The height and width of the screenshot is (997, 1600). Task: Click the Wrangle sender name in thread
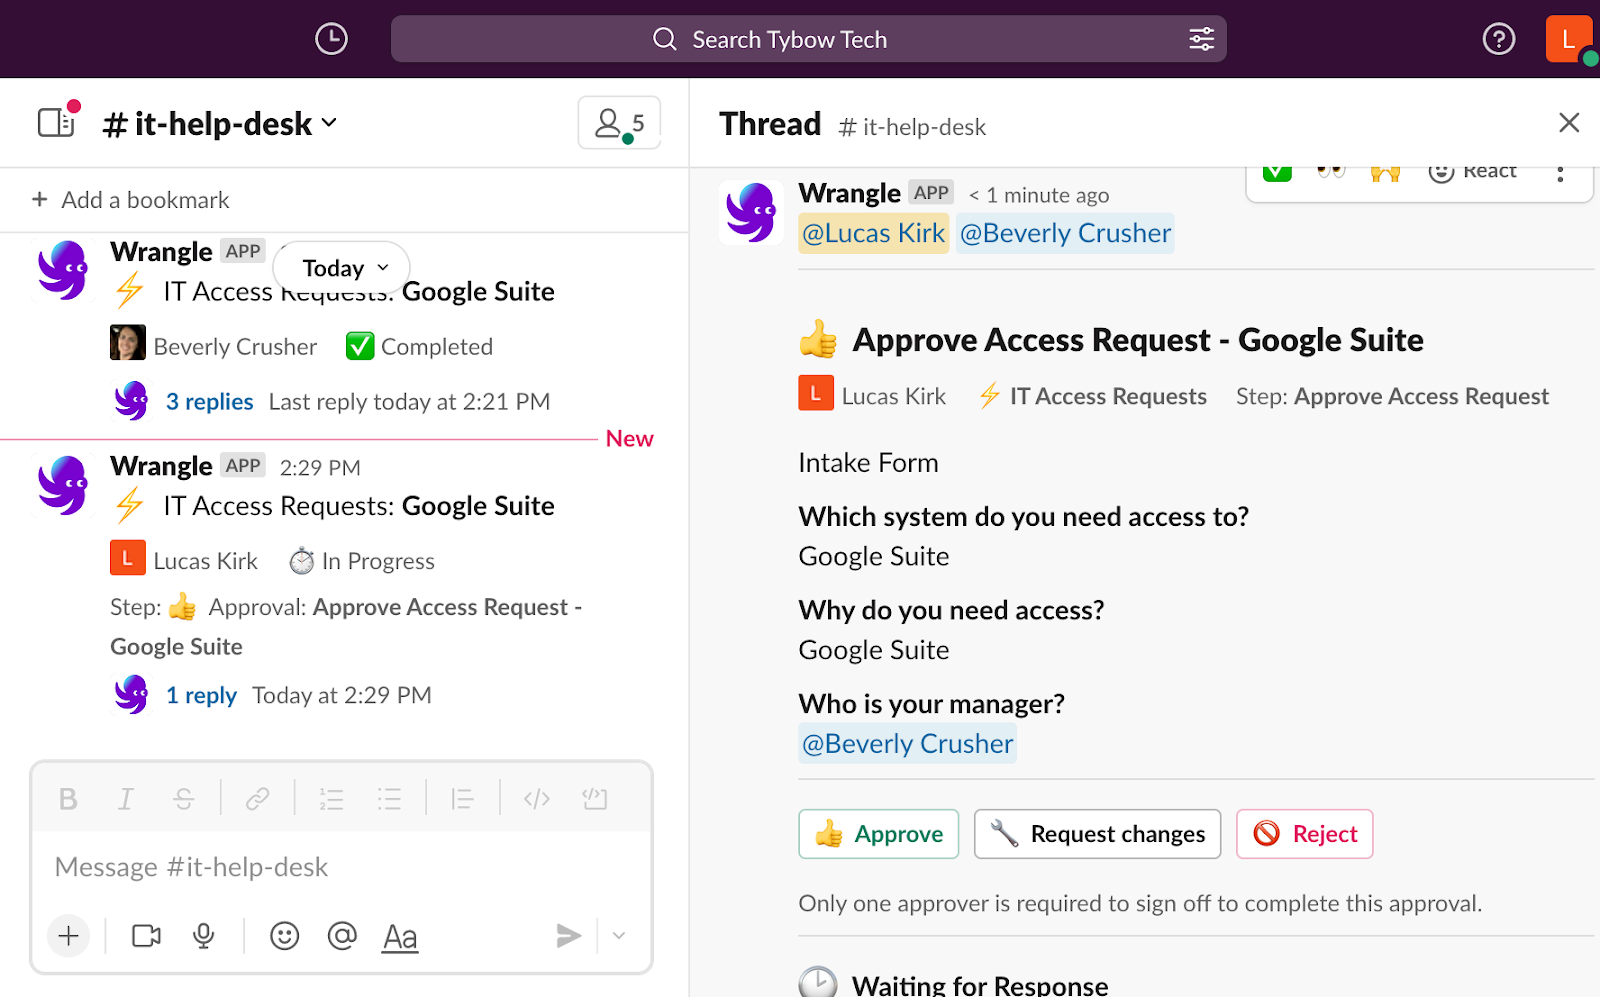point(849,193)
